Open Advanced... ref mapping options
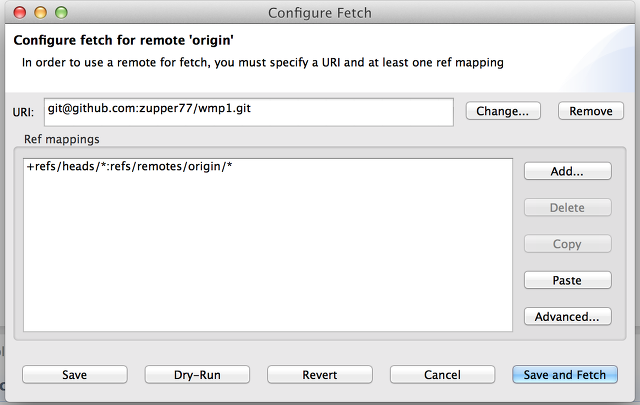The image size is (640, 405). [567, 316]
